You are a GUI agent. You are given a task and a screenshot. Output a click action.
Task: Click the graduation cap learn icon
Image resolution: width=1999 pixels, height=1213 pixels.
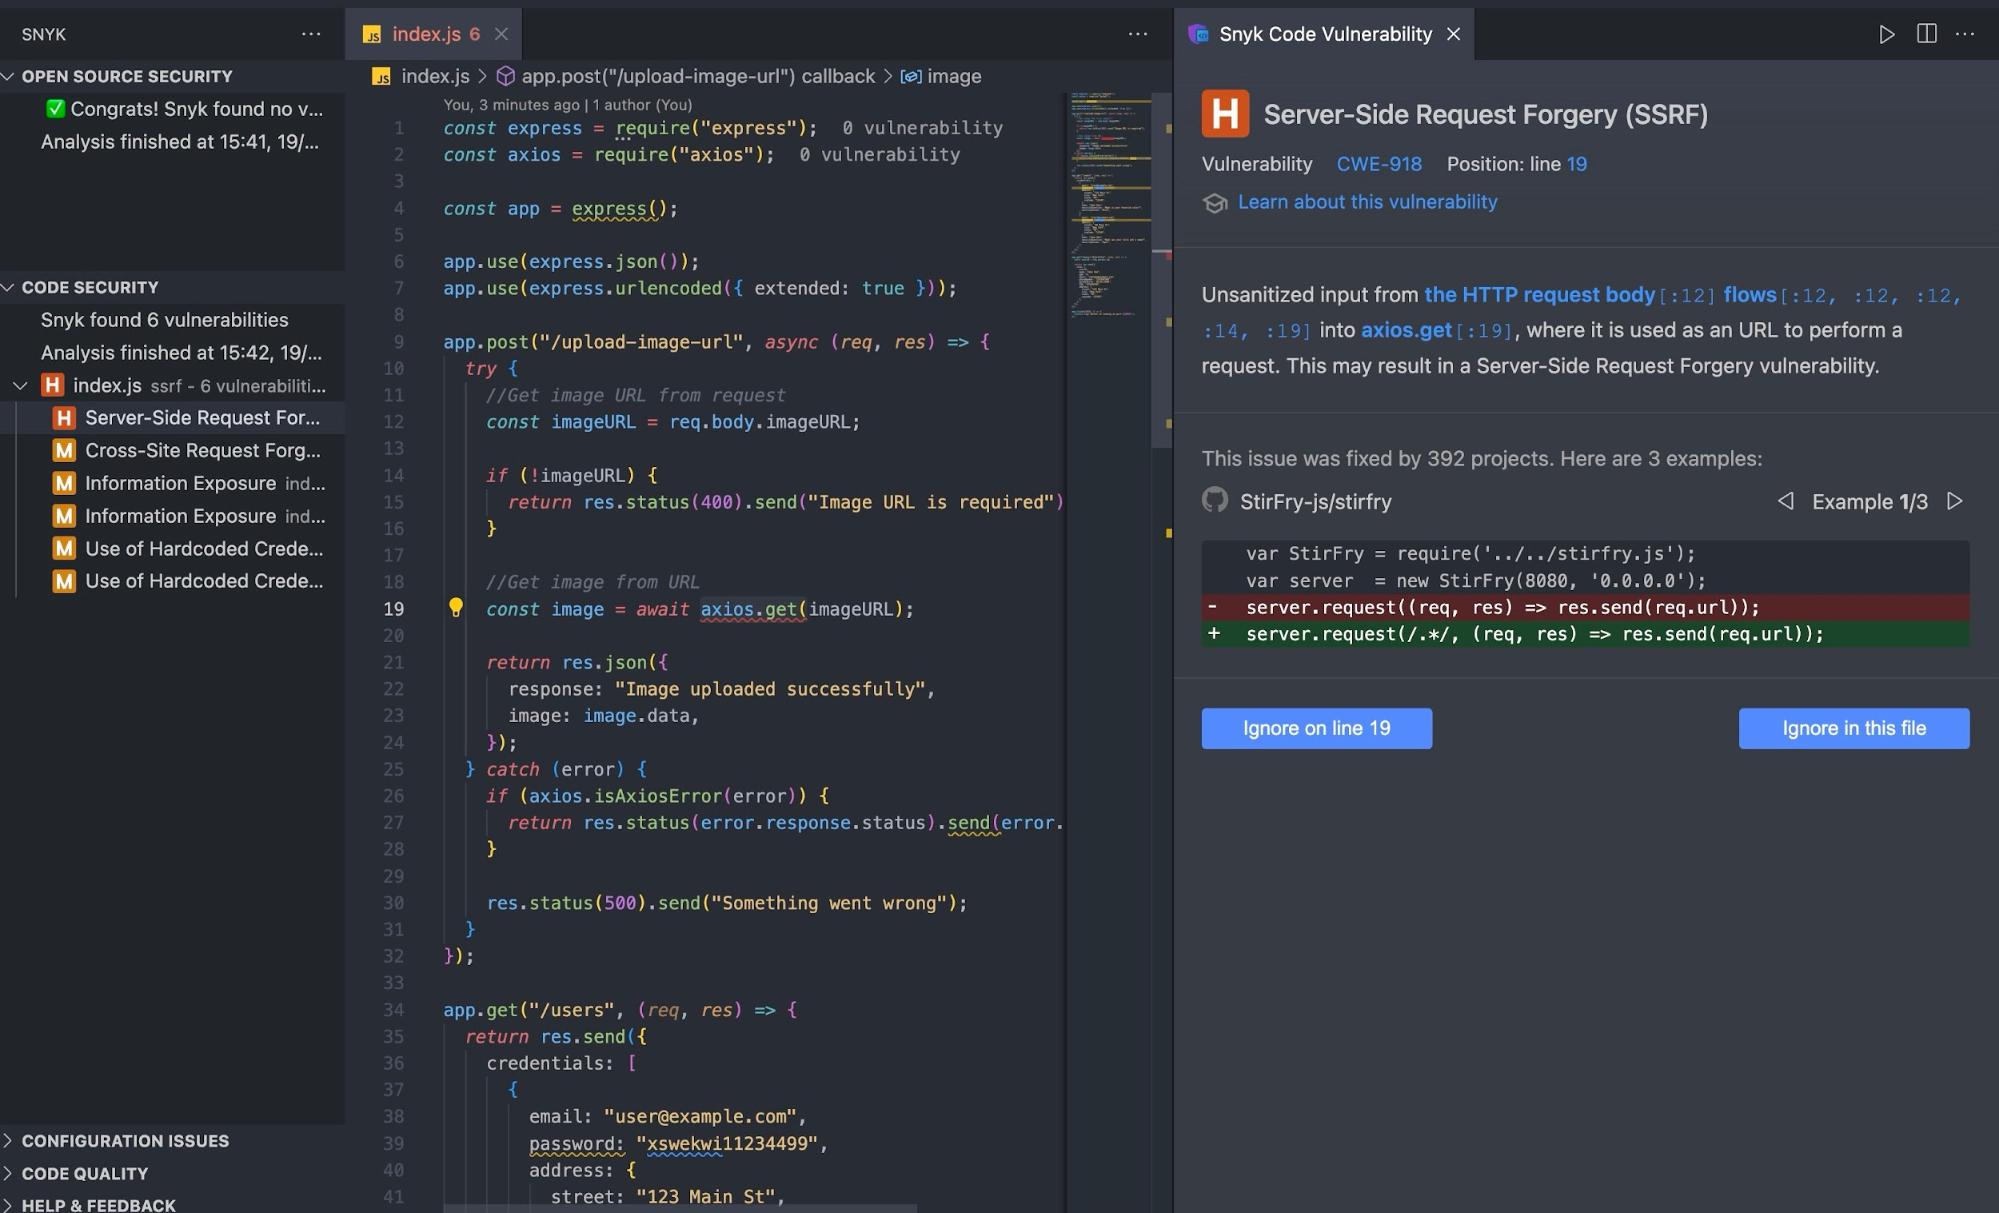click(x=1215, y=203)
